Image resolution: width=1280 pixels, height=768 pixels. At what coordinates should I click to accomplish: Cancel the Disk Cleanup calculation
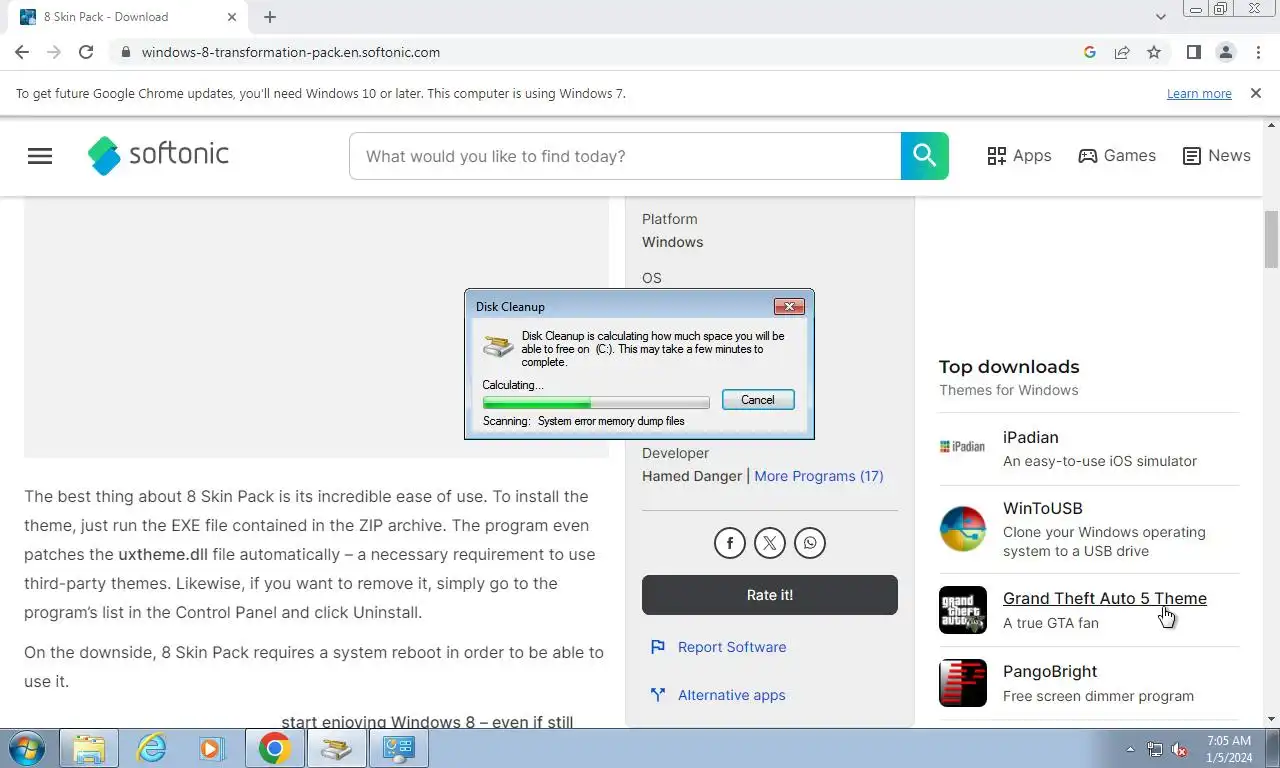coord(758,400)
